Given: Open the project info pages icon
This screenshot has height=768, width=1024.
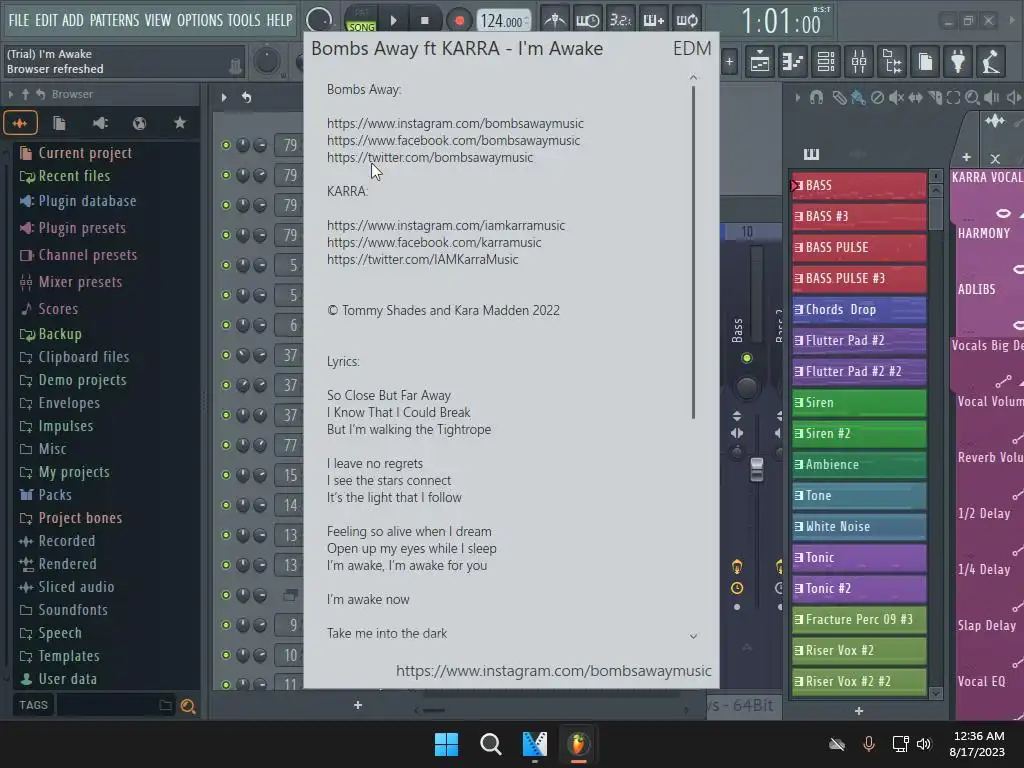Looking at the screenshot, I should pos(925,62).
